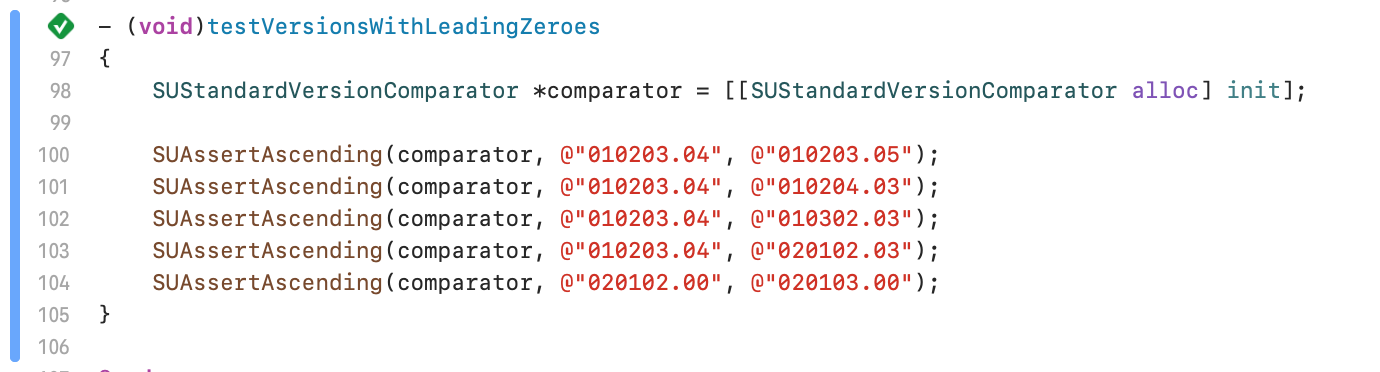Click line number 105 in gutter
The height and width of the screenshot is (372, 1380).
[x=56, y=314]
